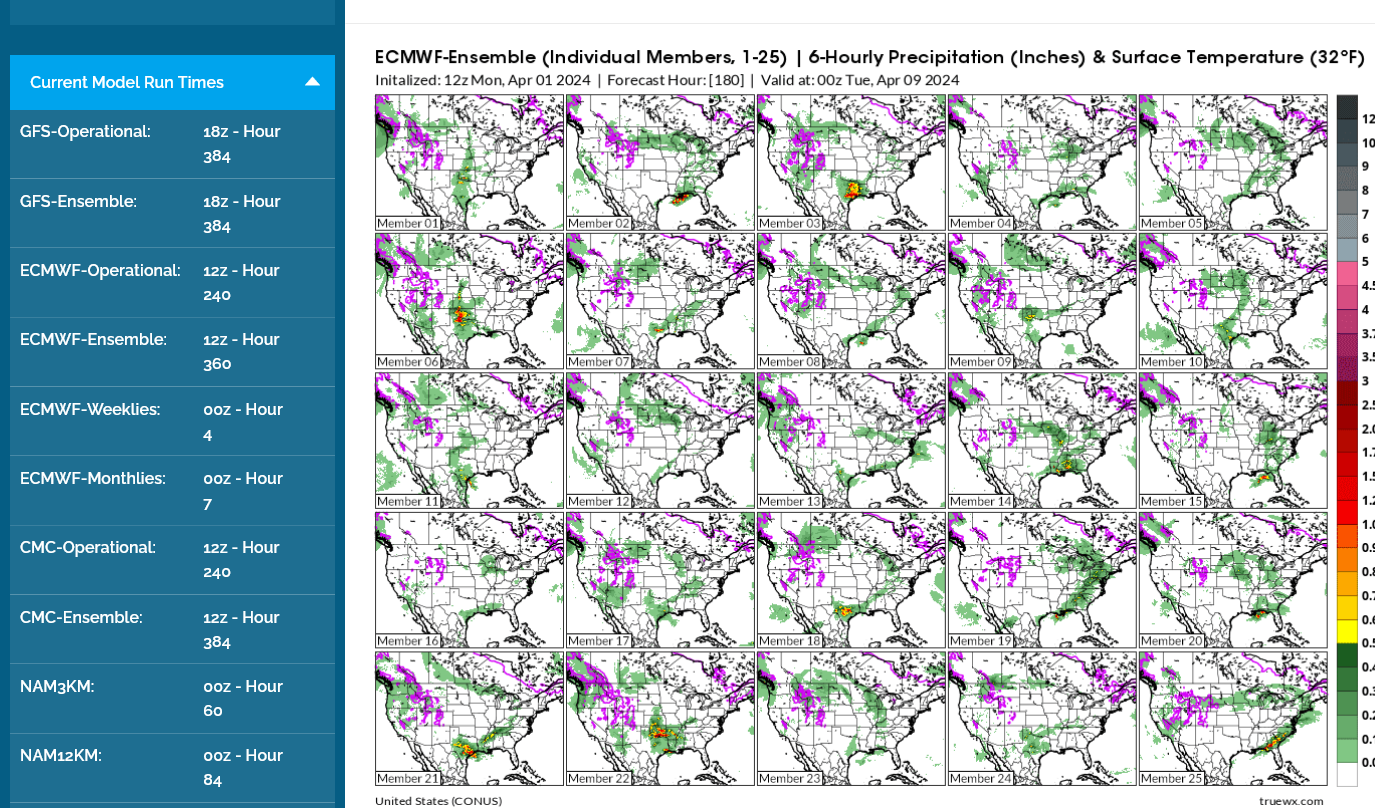Select the ECMWF-Operational model row

(172, 282)
